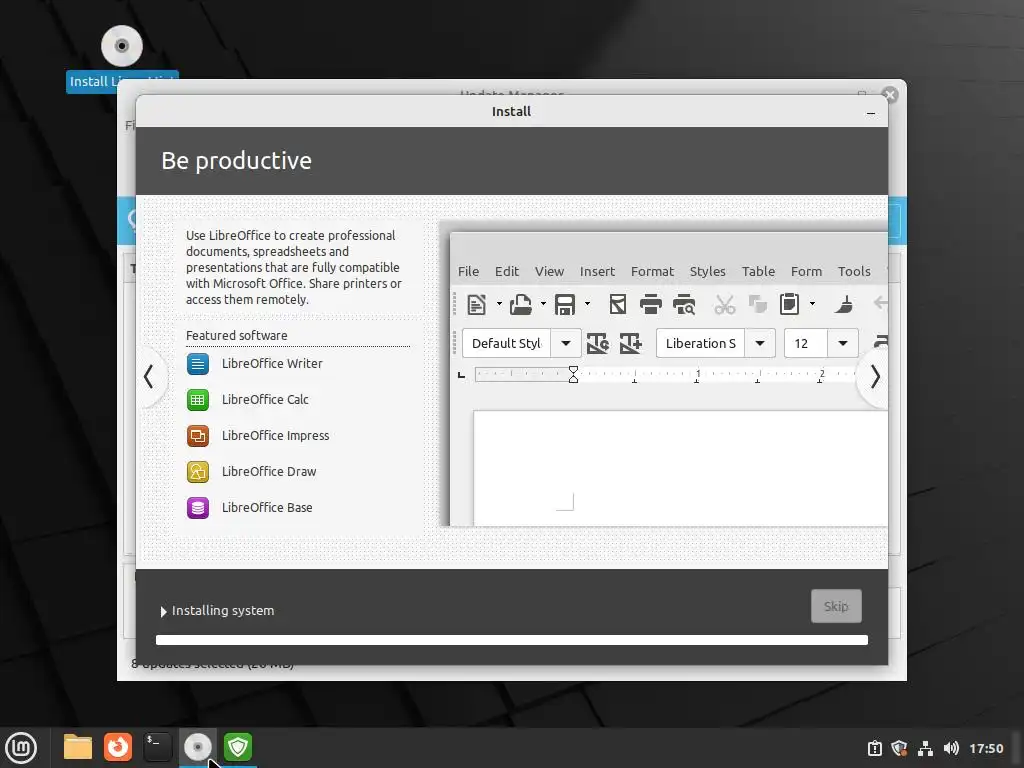Select the LibreOffice Draw icon
Screen dimensions: 1024x768
(x=198, y=472)
